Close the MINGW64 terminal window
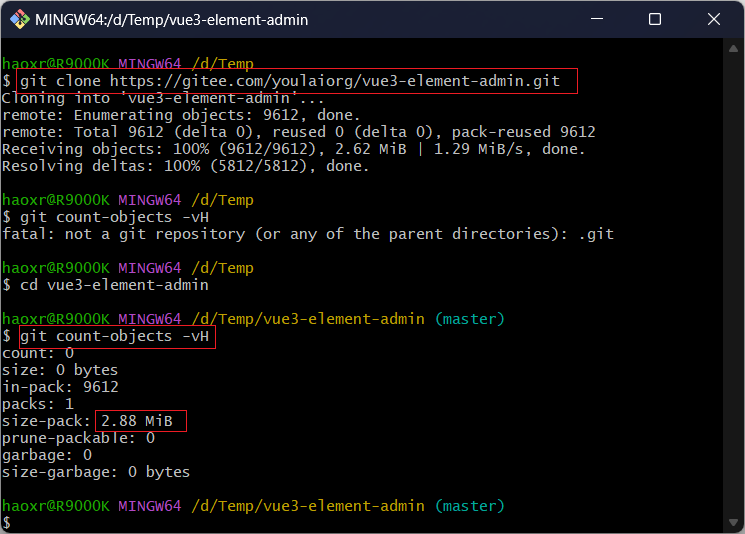This screenshot has height=534, width=745. click(714, 19)
